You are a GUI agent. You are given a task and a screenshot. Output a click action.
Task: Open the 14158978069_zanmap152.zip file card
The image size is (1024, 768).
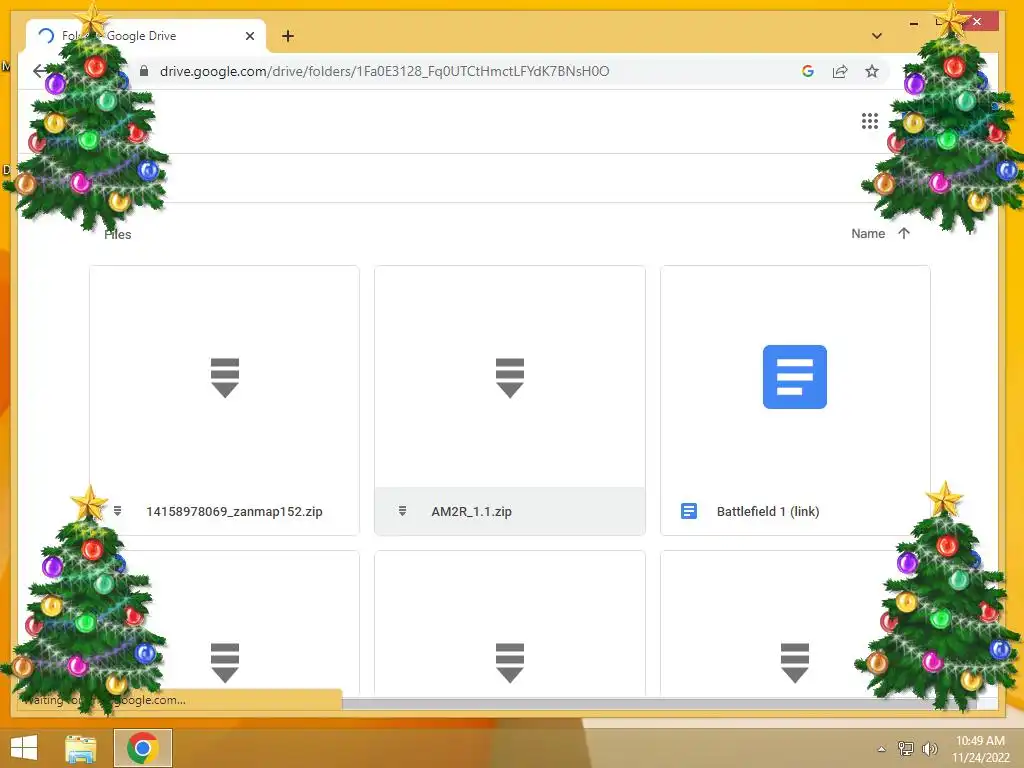coord(224,400)
